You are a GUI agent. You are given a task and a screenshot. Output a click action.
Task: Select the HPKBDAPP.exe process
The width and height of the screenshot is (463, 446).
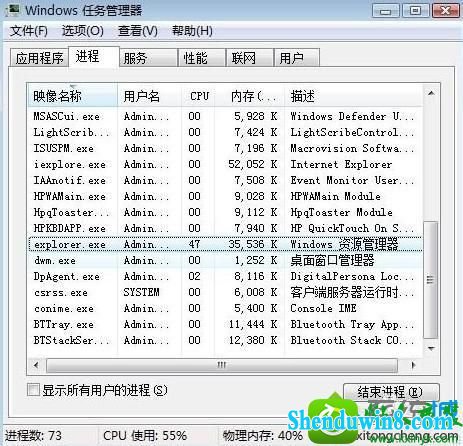(225, 228)
